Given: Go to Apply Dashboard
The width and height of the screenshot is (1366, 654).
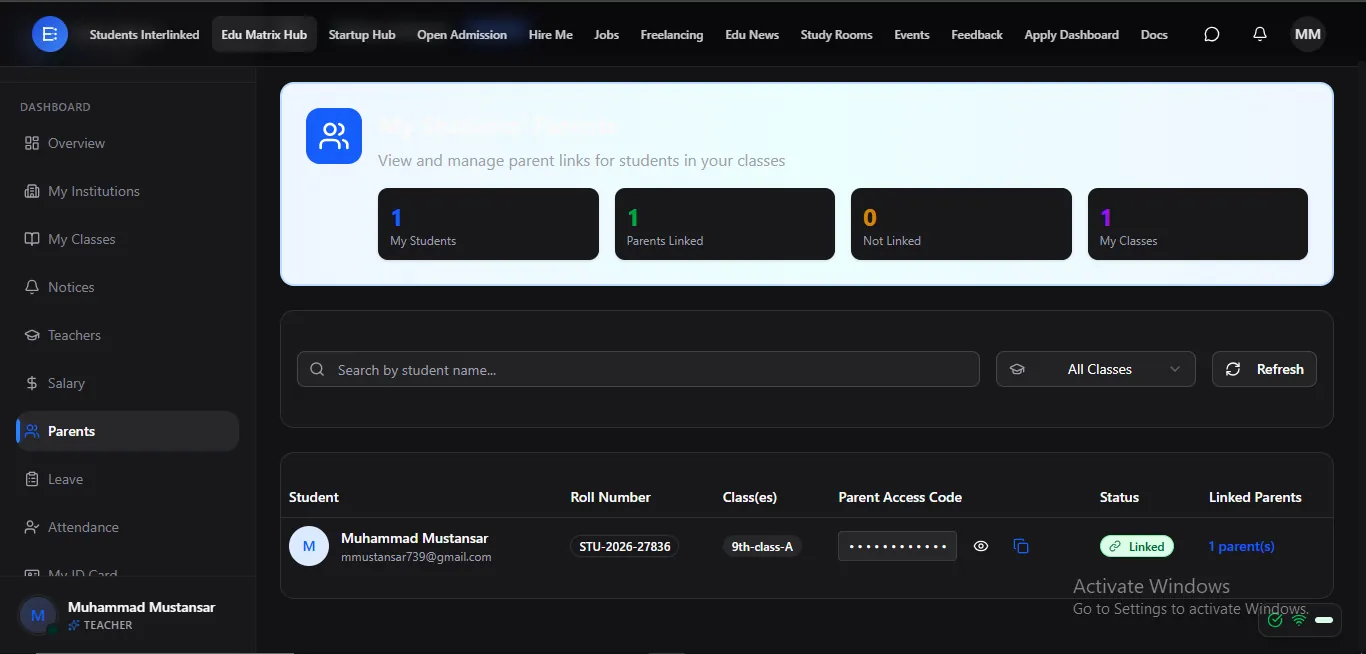Looking at the screenshot, I should coord(1072,34).
